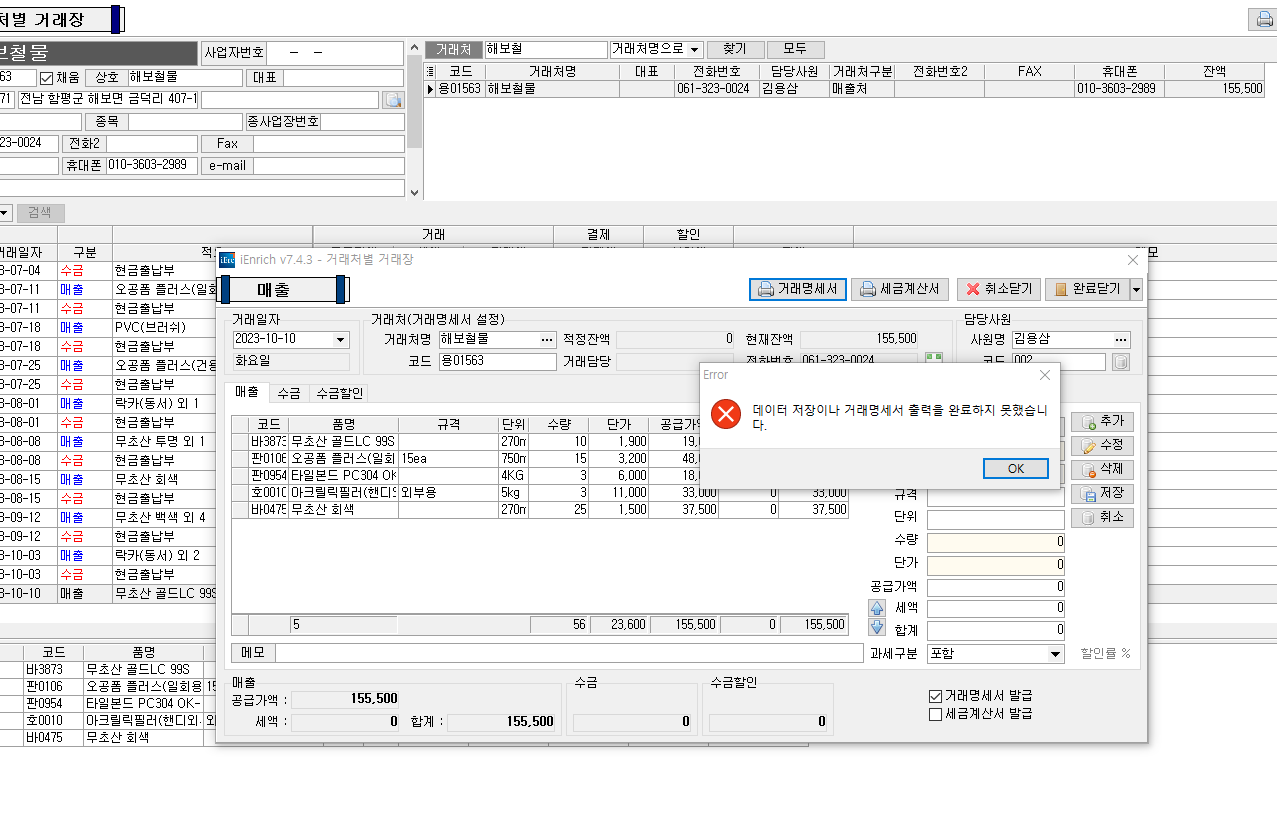Click the customer info panel scrollbar
This screenshot has height=831, width=1277.
(414, 120)
